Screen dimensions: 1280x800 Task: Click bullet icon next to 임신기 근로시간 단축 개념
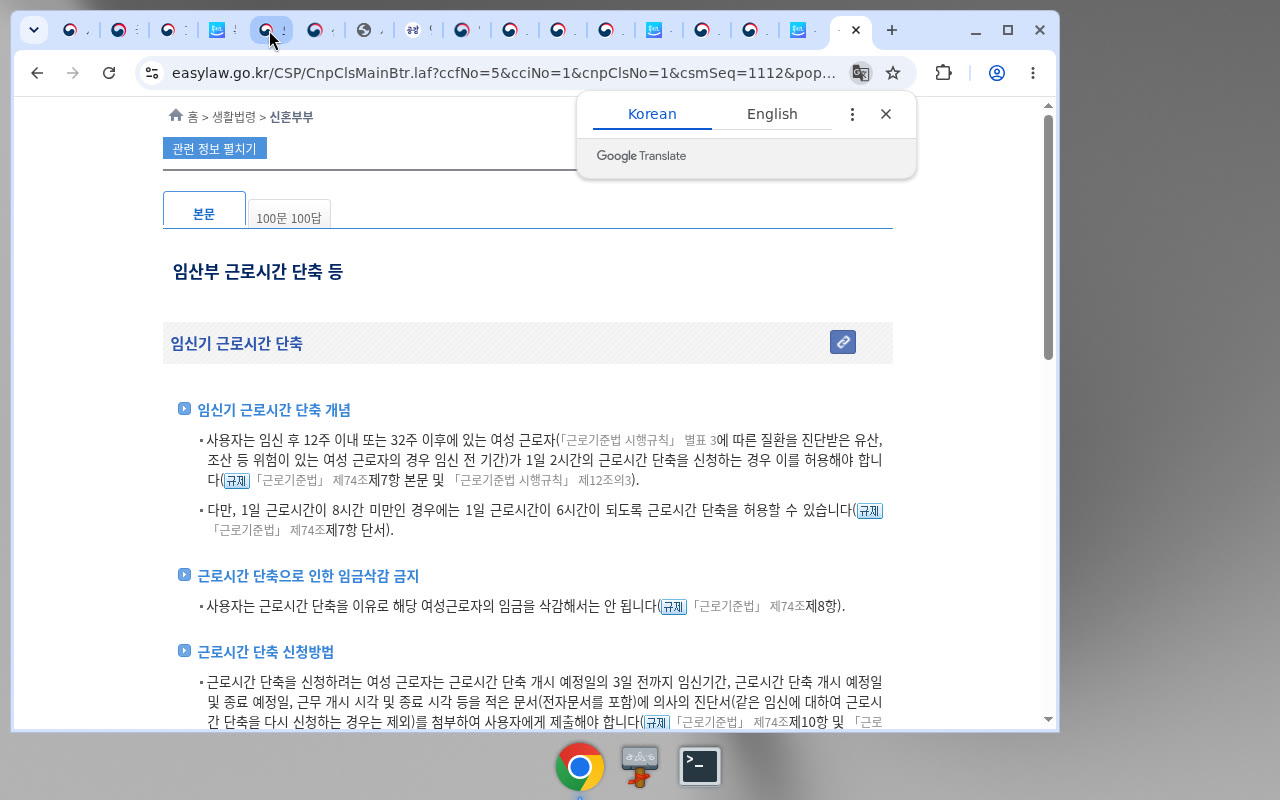[x=184, y=409]
